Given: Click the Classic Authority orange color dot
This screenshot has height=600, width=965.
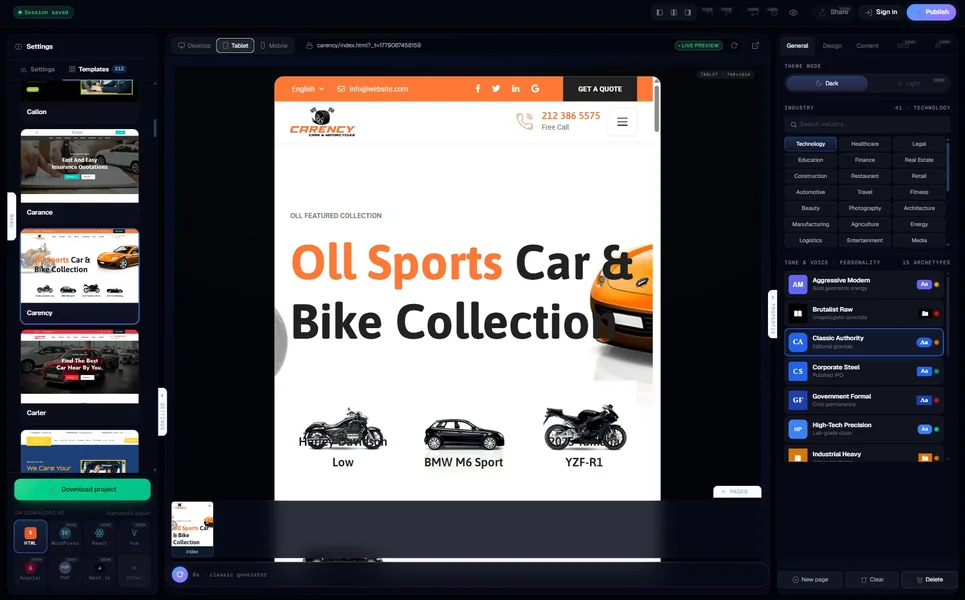Looking at the screenshot, I should [937, 342].
